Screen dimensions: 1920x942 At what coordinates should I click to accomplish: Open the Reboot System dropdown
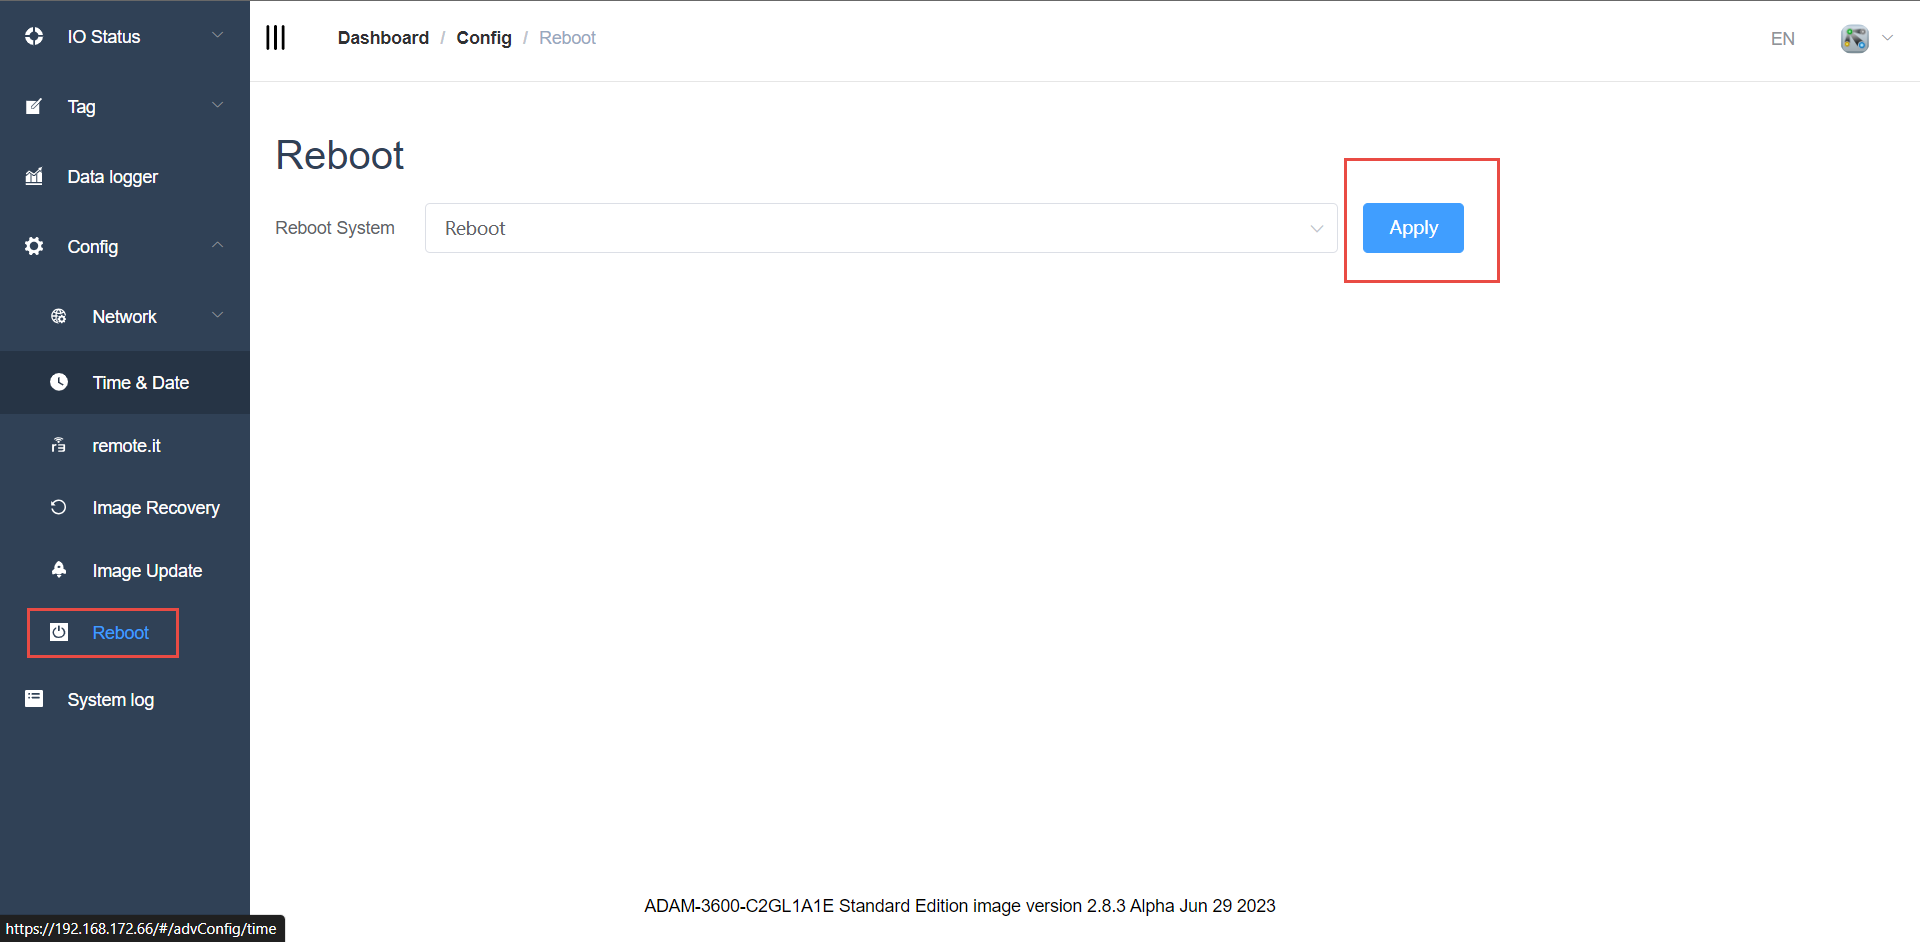point(880,228)
